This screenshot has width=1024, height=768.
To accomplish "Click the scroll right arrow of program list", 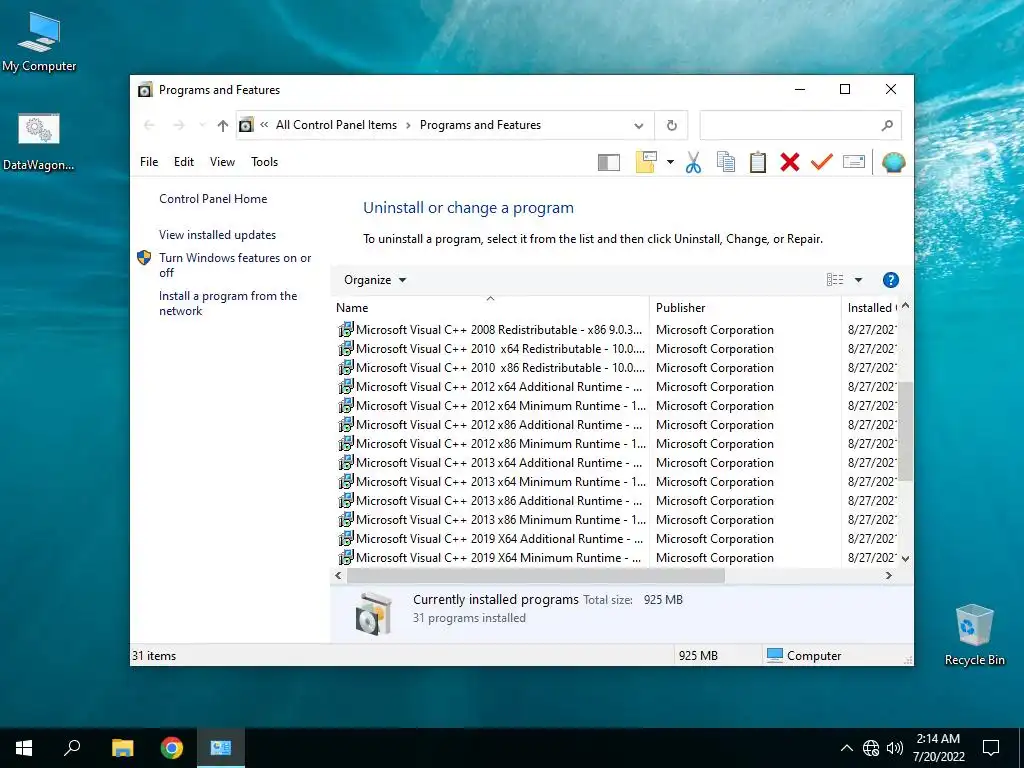I will (x=888, y=575).
